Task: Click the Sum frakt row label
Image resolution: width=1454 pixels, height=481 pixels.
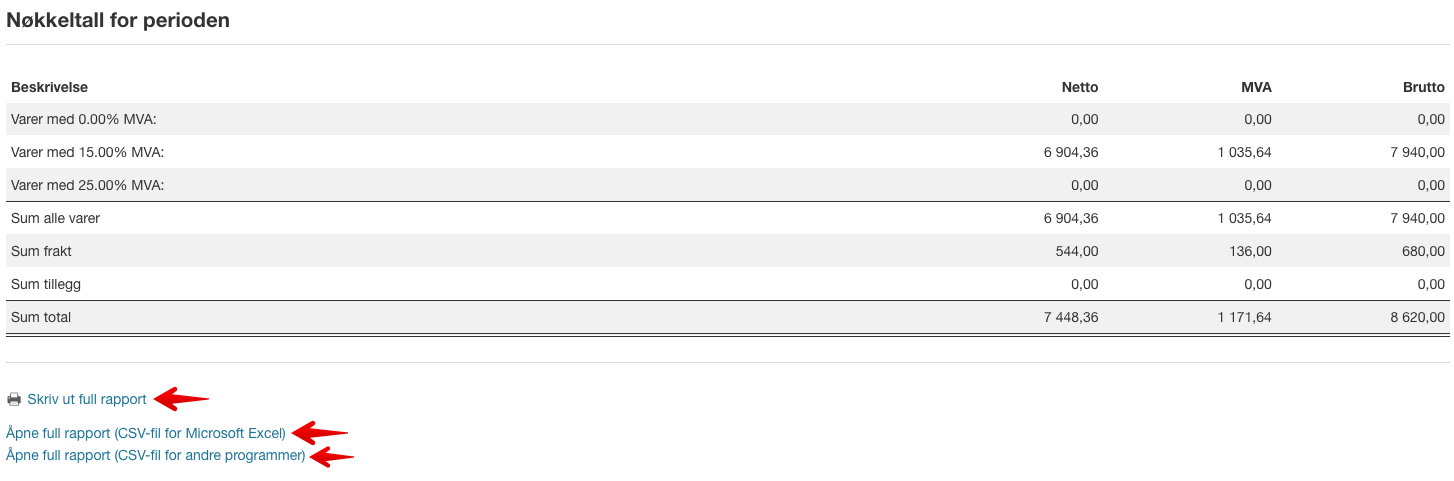Action: click(x=41, y=251)
